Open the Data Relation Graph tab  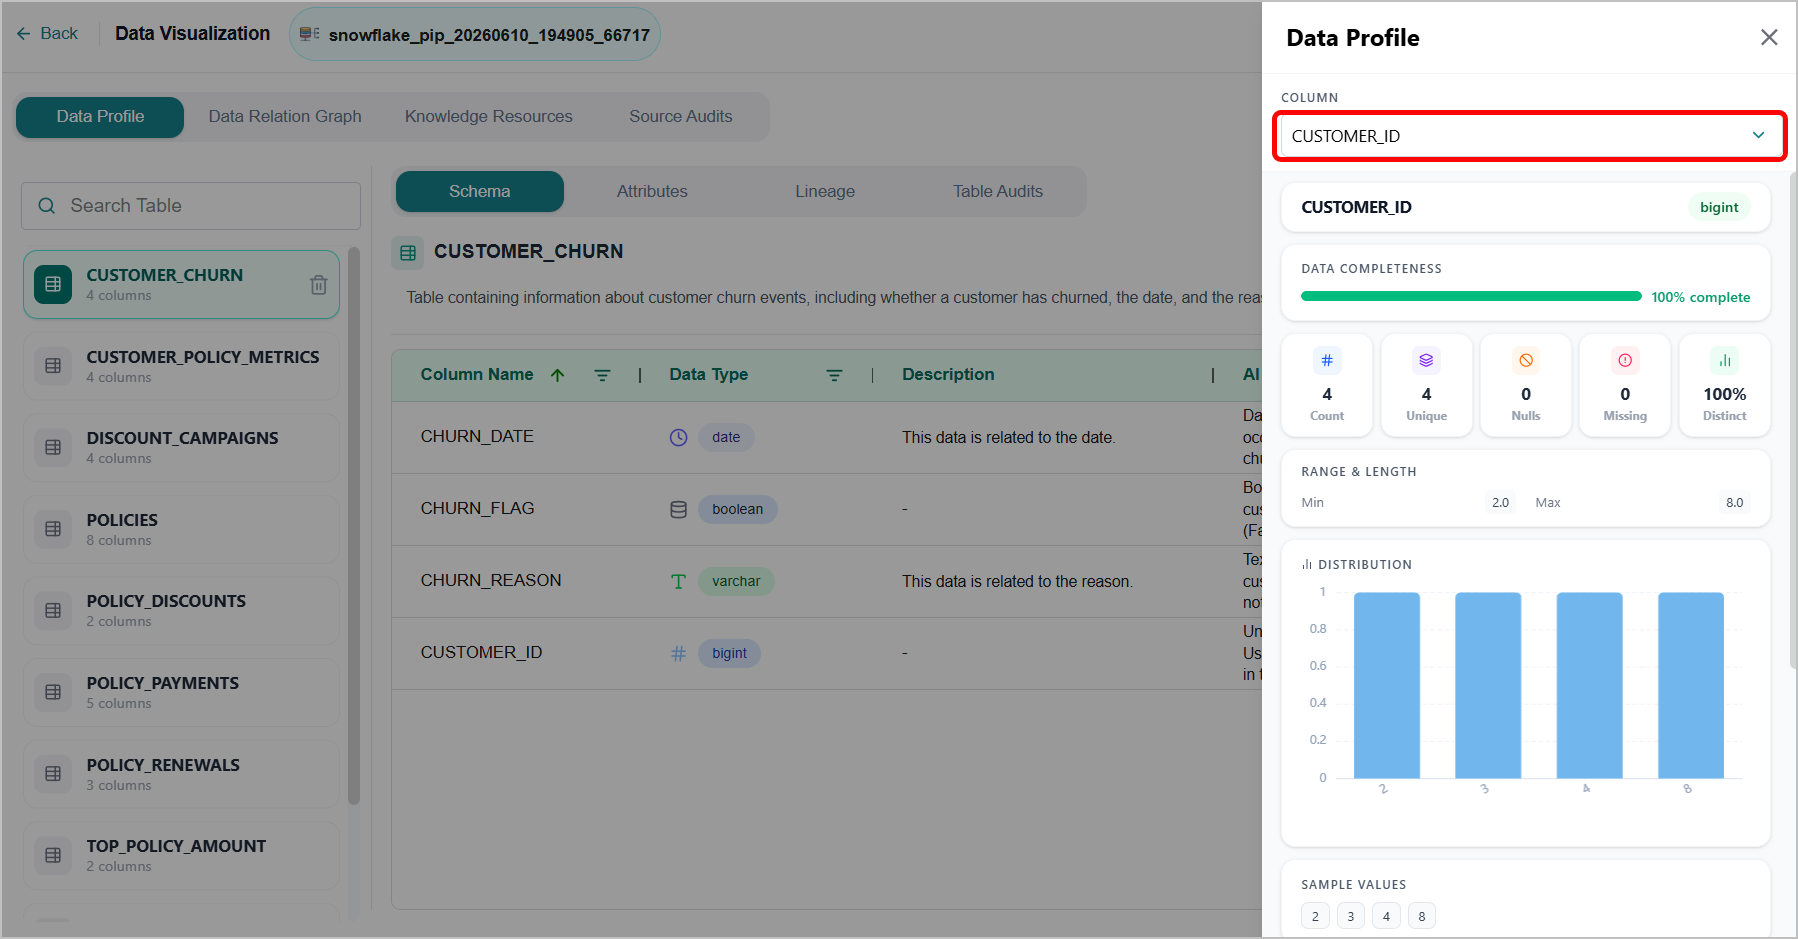tap(285, 117)
